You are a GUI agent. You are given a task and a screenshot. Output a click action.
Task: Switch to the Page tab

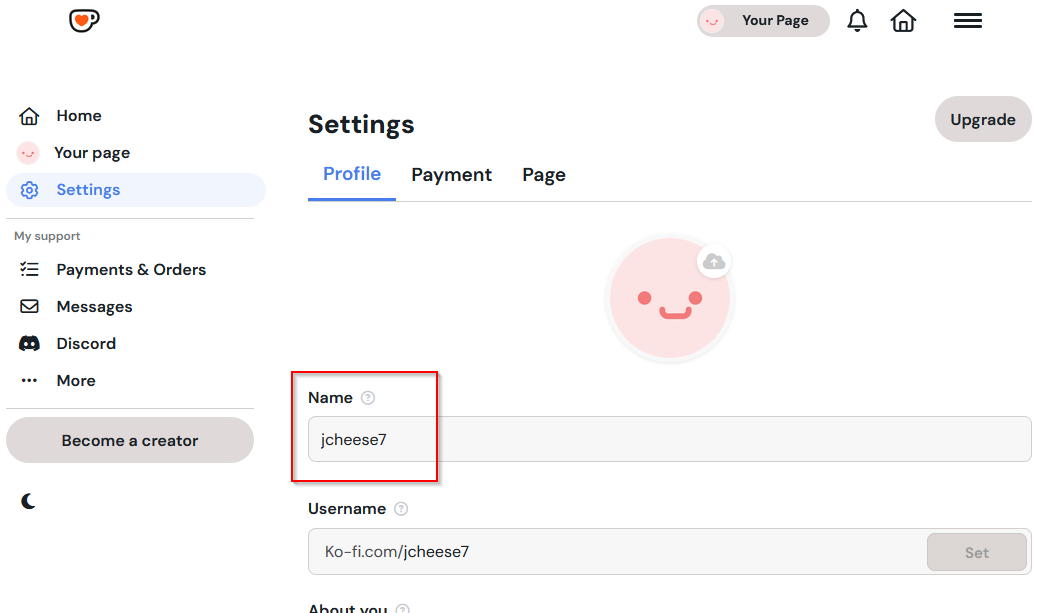(x=543, y=174)
